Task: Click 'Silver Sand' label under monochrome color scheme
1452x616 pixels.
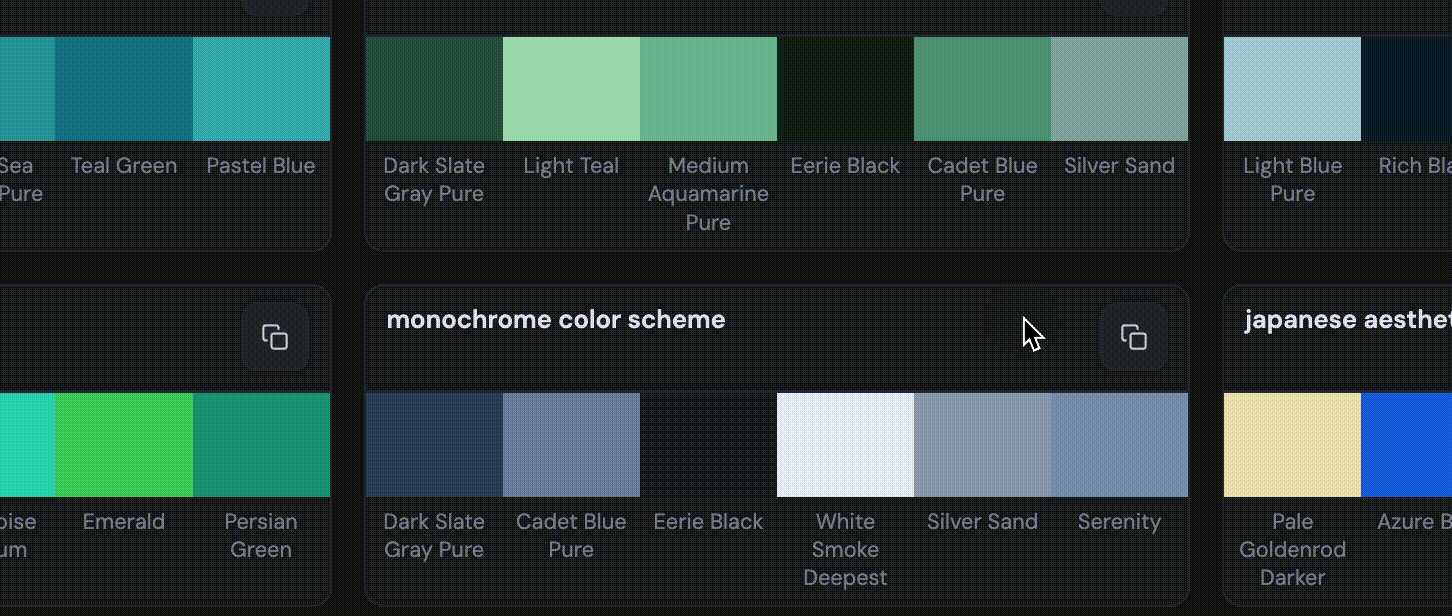Action: coord(982,522)
